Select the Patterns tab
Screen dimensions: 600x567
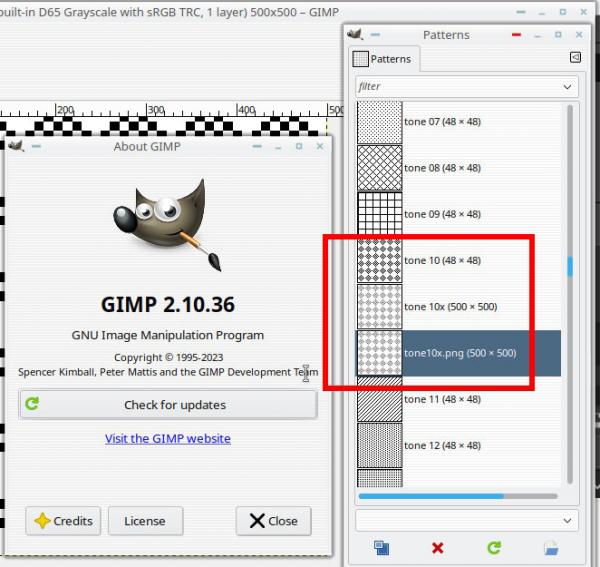coord(385,59)
